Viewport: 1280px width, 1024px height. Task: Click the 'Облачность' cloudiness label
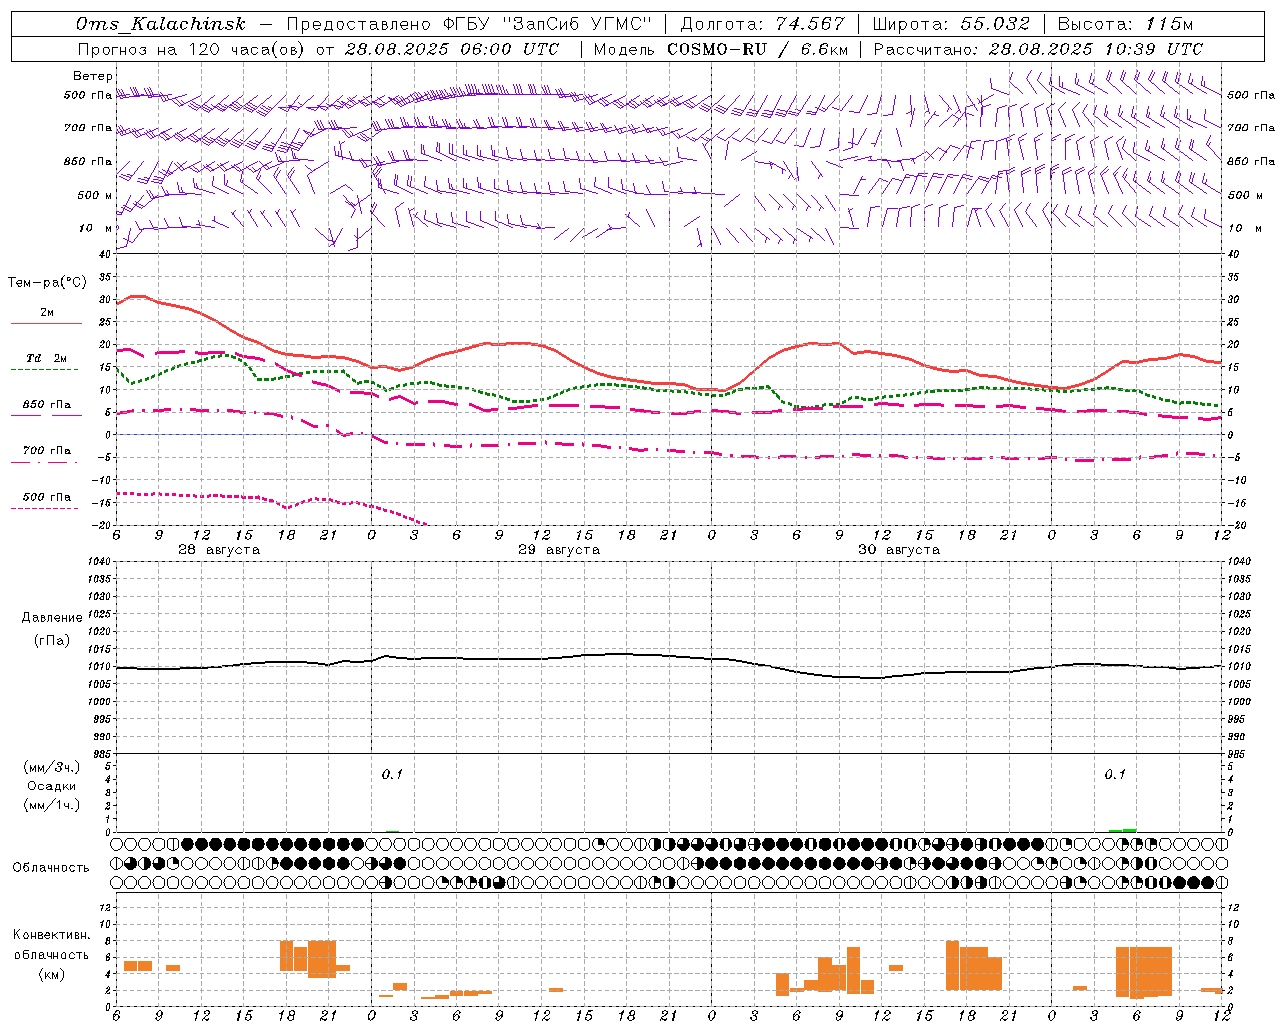(x=51, y=868)
